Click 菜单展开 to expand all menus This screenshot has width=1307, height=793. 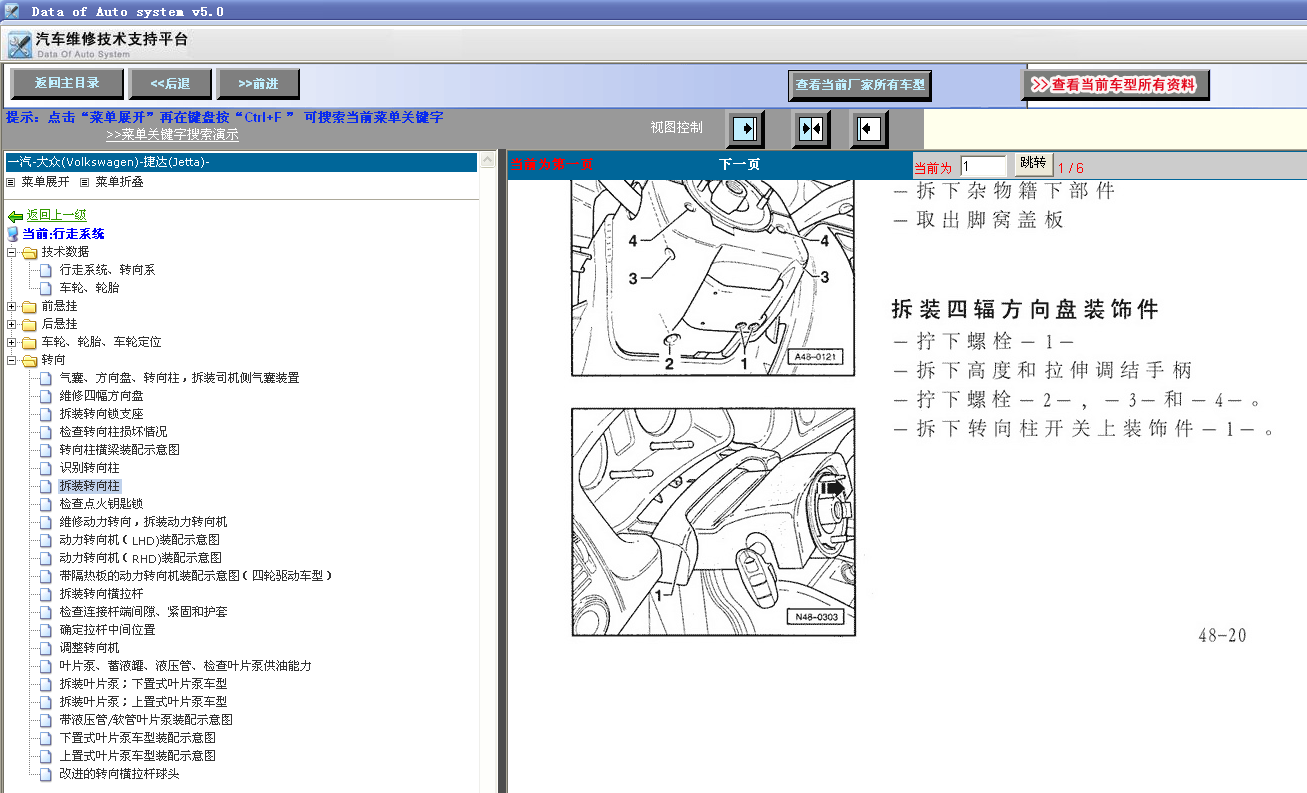[46, 182]
